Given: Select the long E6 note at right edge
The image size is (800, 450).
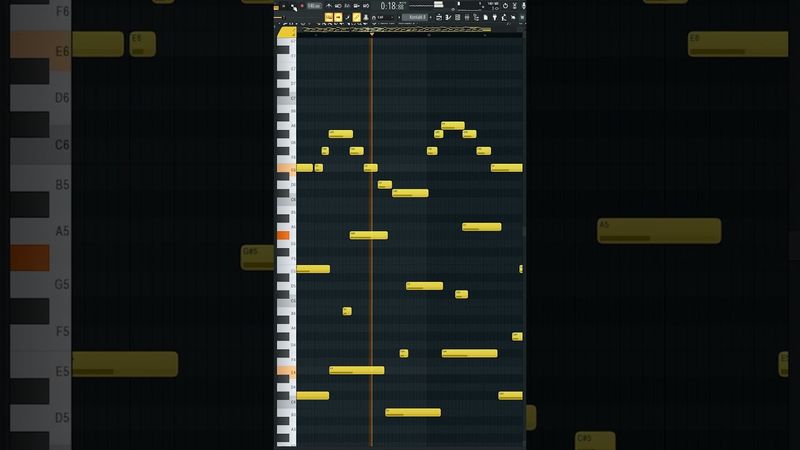Looking at the screenshot, I should click(x=507, y=167).
